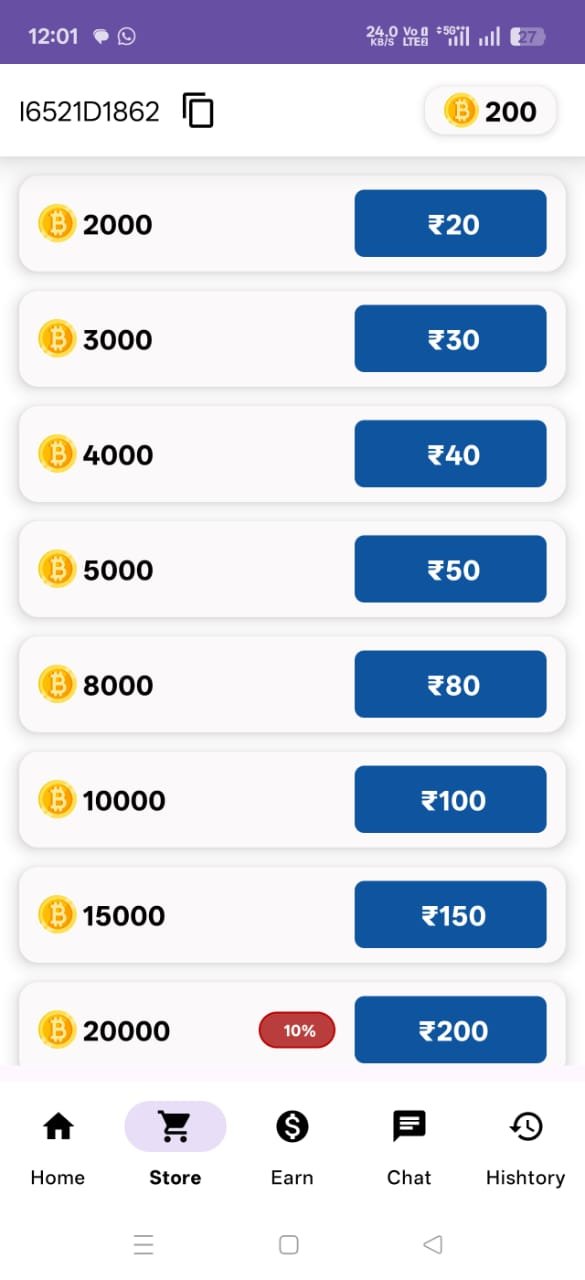Tap the ₹50 button for 5000 coins
This screenshot has height=1280, width=585.
click(x=450, y=569)
